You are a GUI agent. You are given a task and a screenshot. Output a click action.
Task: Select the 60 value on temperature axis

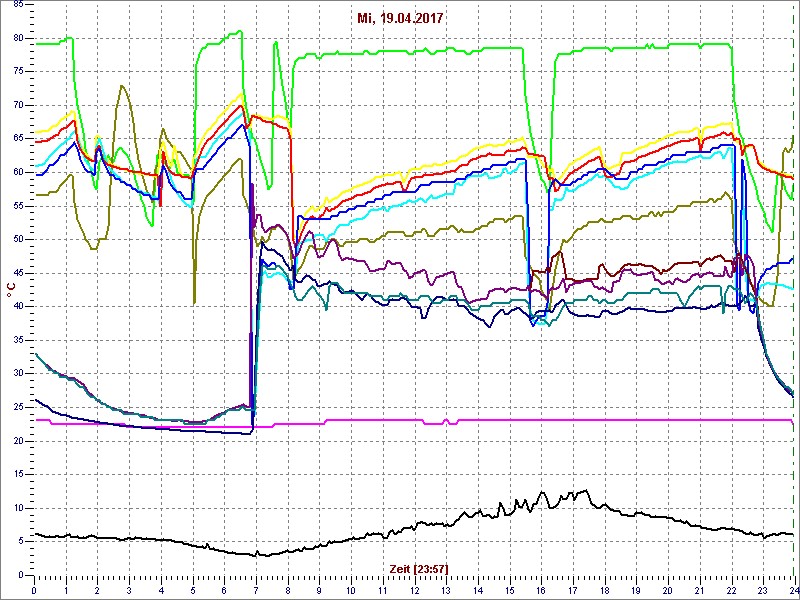17,172
